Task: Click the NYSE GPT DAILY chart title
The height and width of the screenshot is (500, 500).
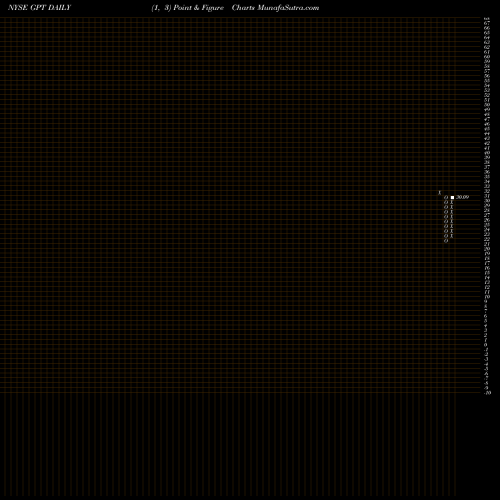Action: [x=39, y=8]
